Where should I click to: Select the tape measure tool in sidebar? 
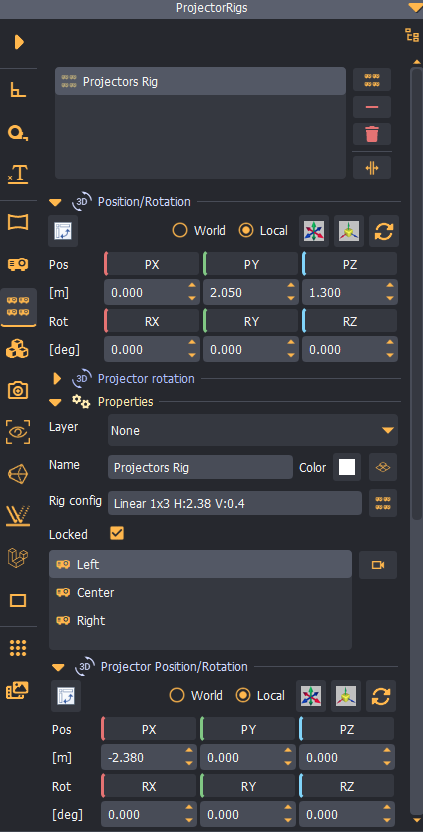(x=19, y=132)
